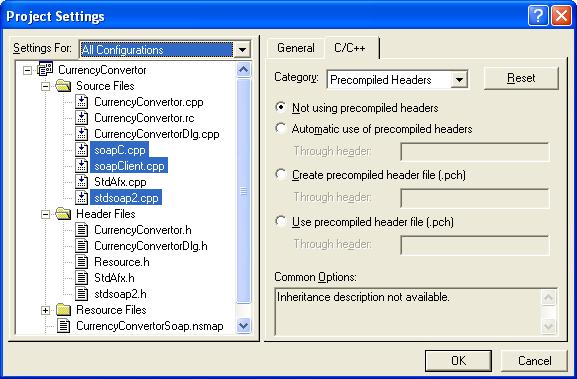Open the Category dropdown list
The height and width of the screenshot is (379, 577).
click(x=459, y=79)
